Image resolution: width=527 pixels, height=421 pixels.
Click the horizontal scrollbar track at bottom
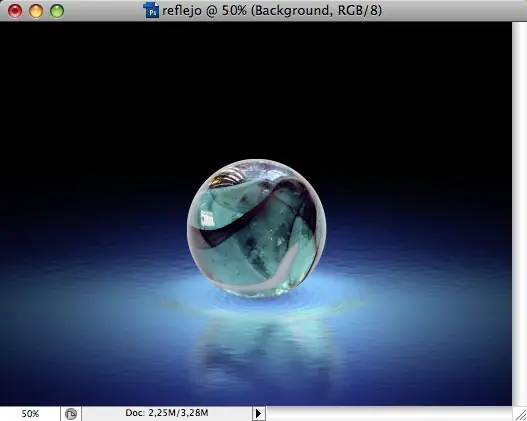tap(389, 414)
